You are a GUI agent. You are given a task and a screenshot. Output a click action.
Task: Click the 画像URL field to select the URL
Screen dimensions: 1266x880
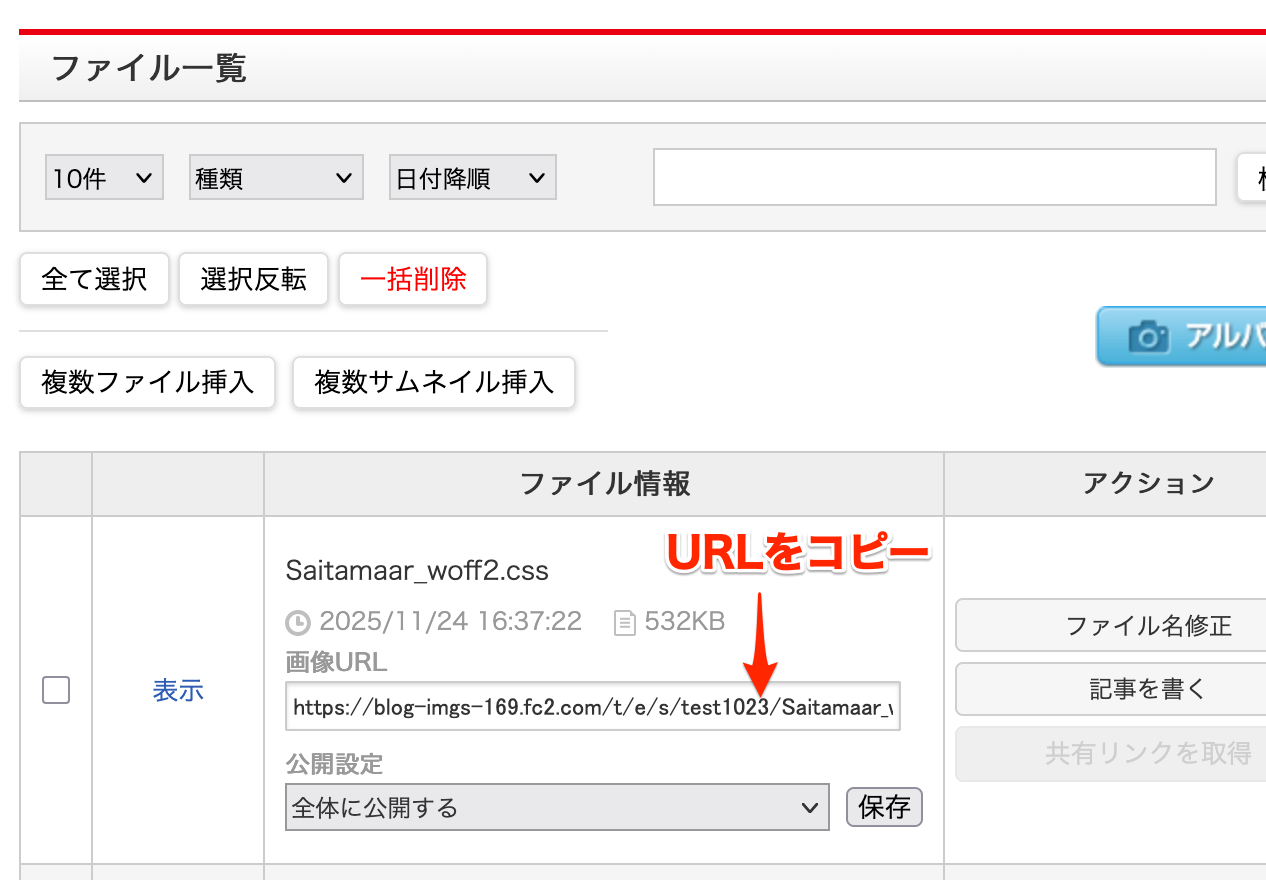pyautogui.click(x=592, y=707)
